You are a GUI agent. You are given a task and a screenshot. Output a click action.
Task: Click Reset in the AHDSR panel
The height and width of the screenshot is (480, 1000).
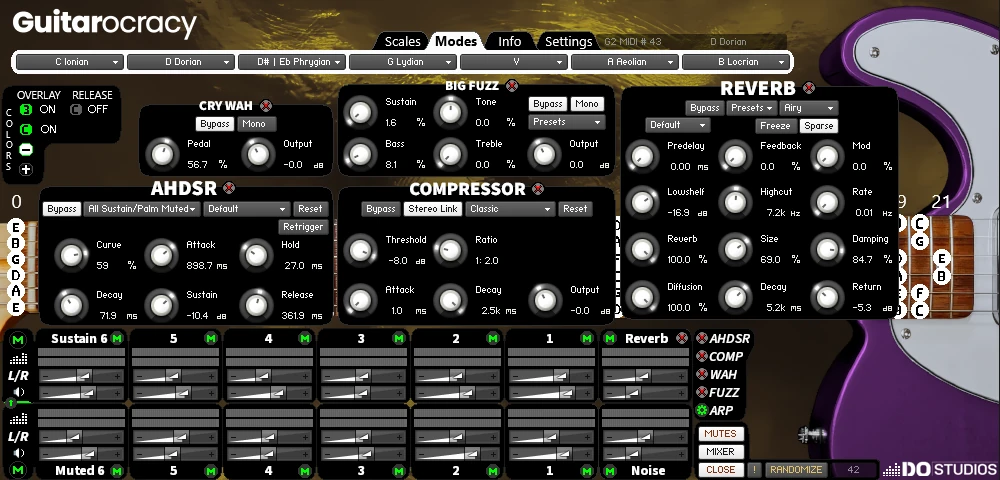[x=310, y=208]
